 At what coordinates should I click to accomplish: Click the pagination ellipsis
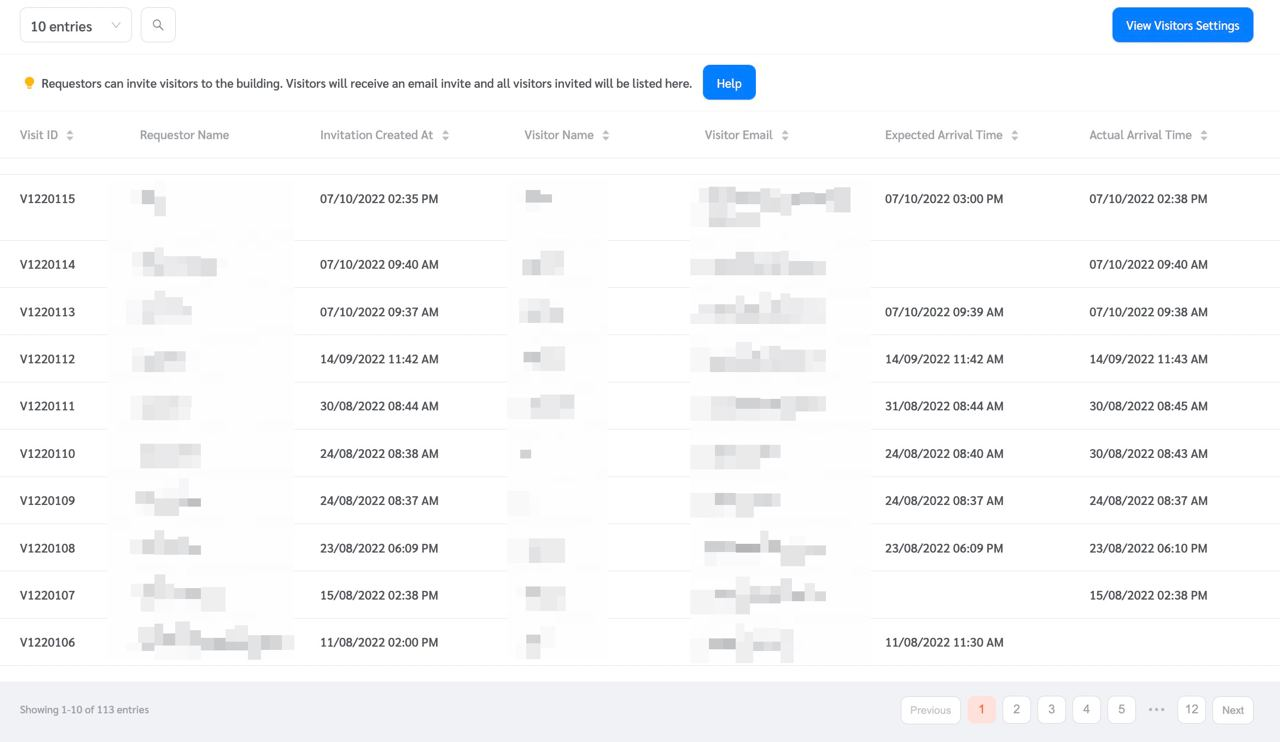(x=1156, y=709)
